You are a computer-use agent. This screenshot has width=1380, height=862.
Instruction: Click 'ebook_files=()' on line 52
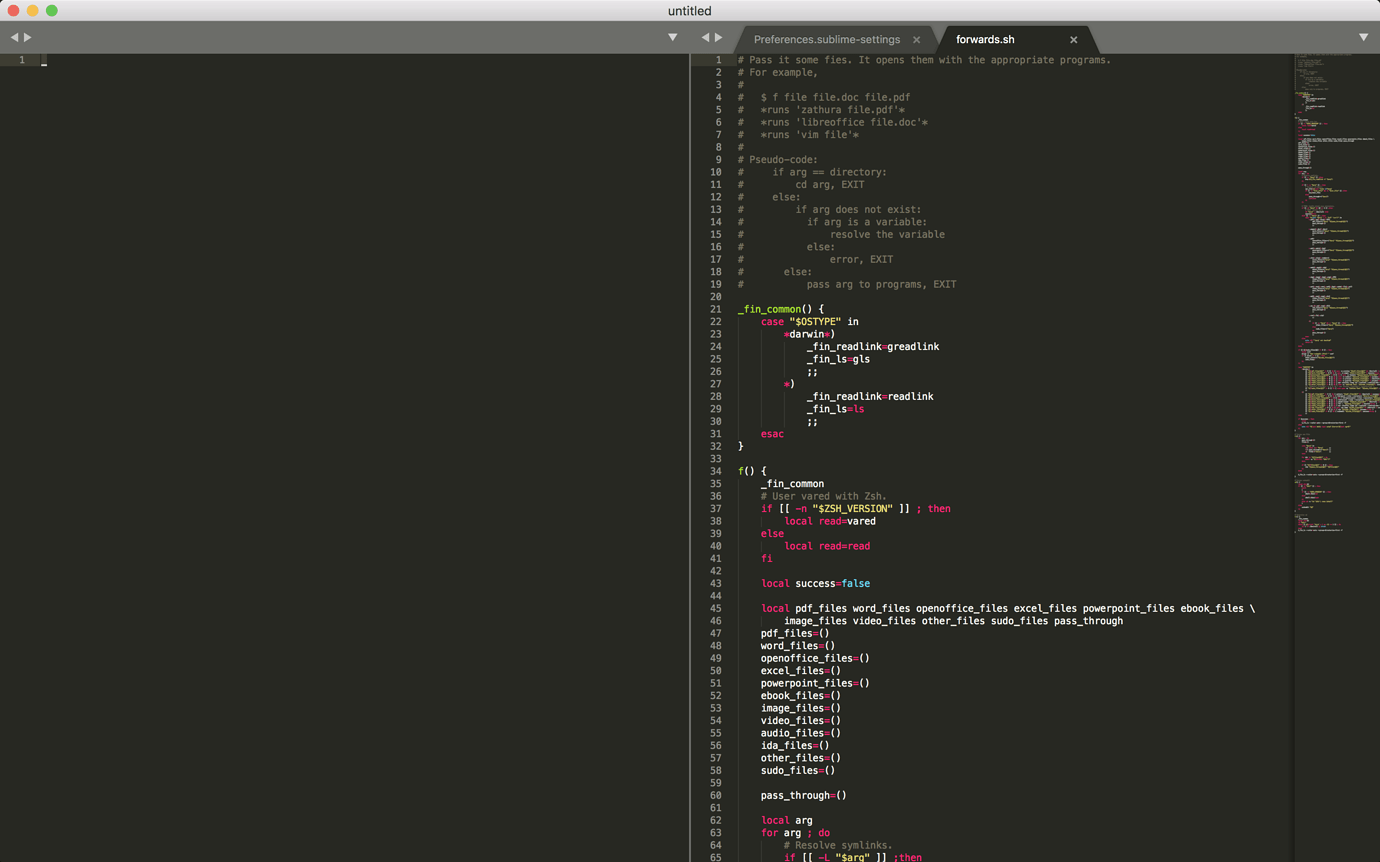tap(801, 696)
